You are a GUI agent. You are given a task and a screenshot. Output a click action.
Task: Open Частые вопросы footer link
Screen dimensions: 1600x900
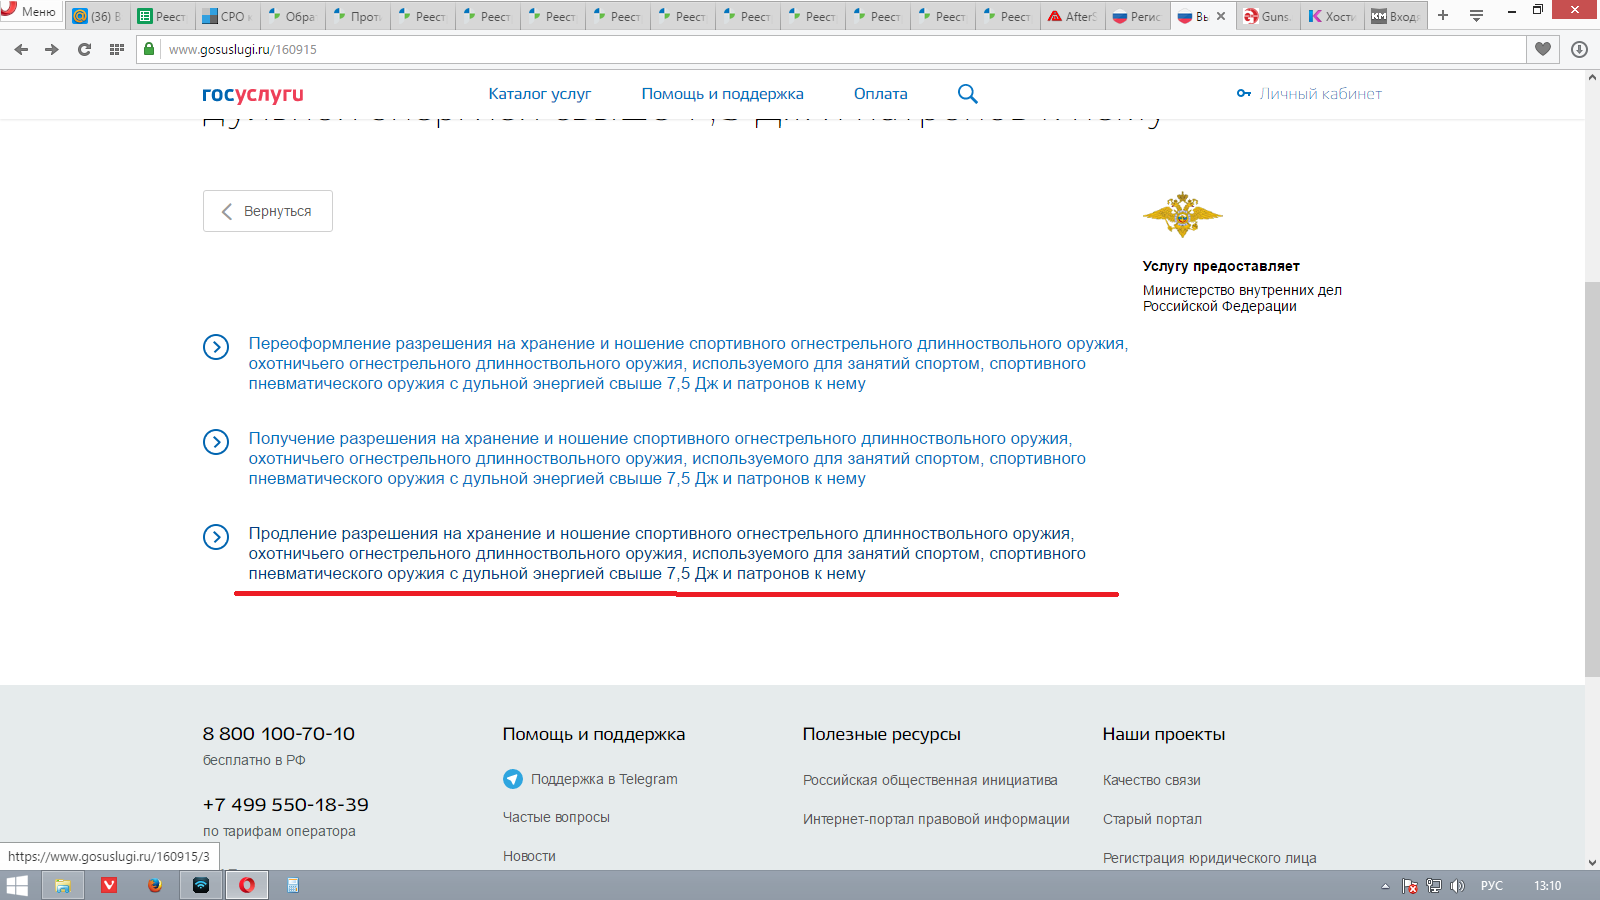[556, 817]
